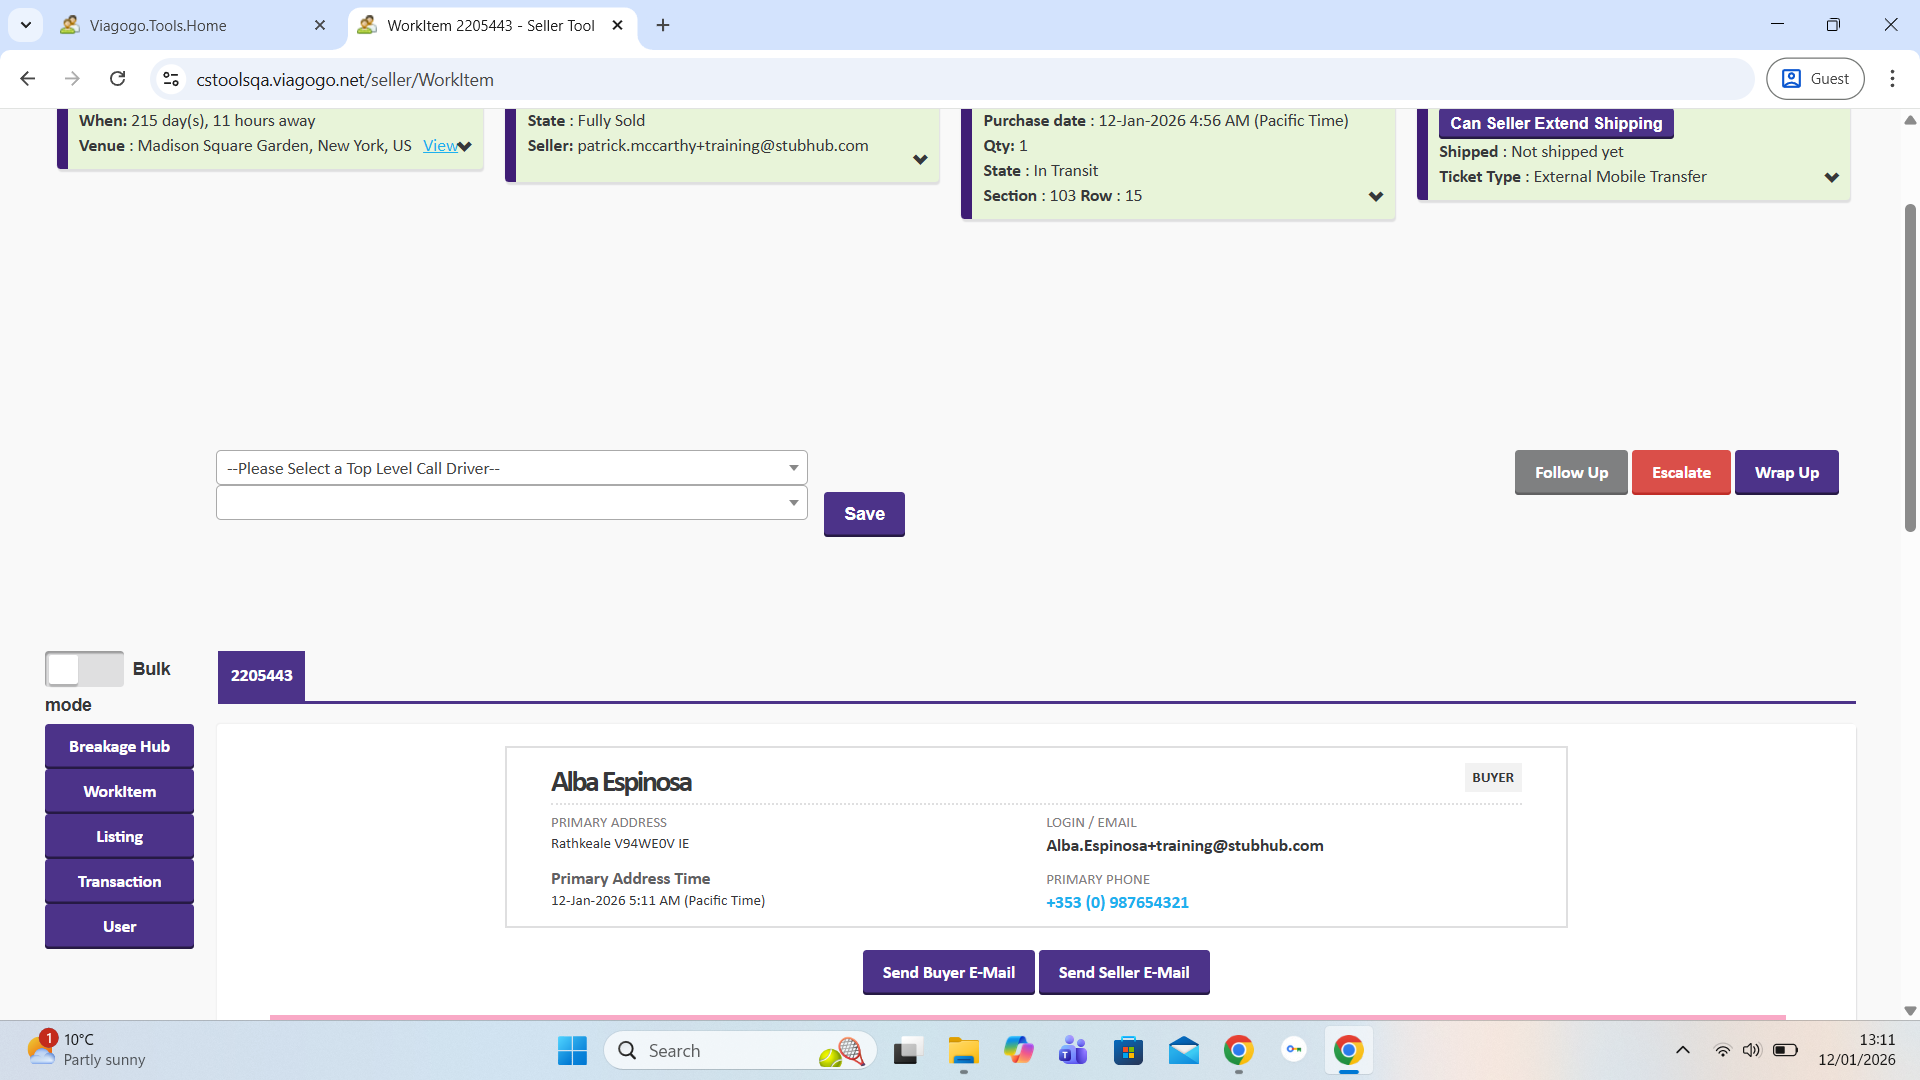Open the Top Level Call Driver dropdown
Viewport: 1920px width, 1080px height.
pos(511,468)
